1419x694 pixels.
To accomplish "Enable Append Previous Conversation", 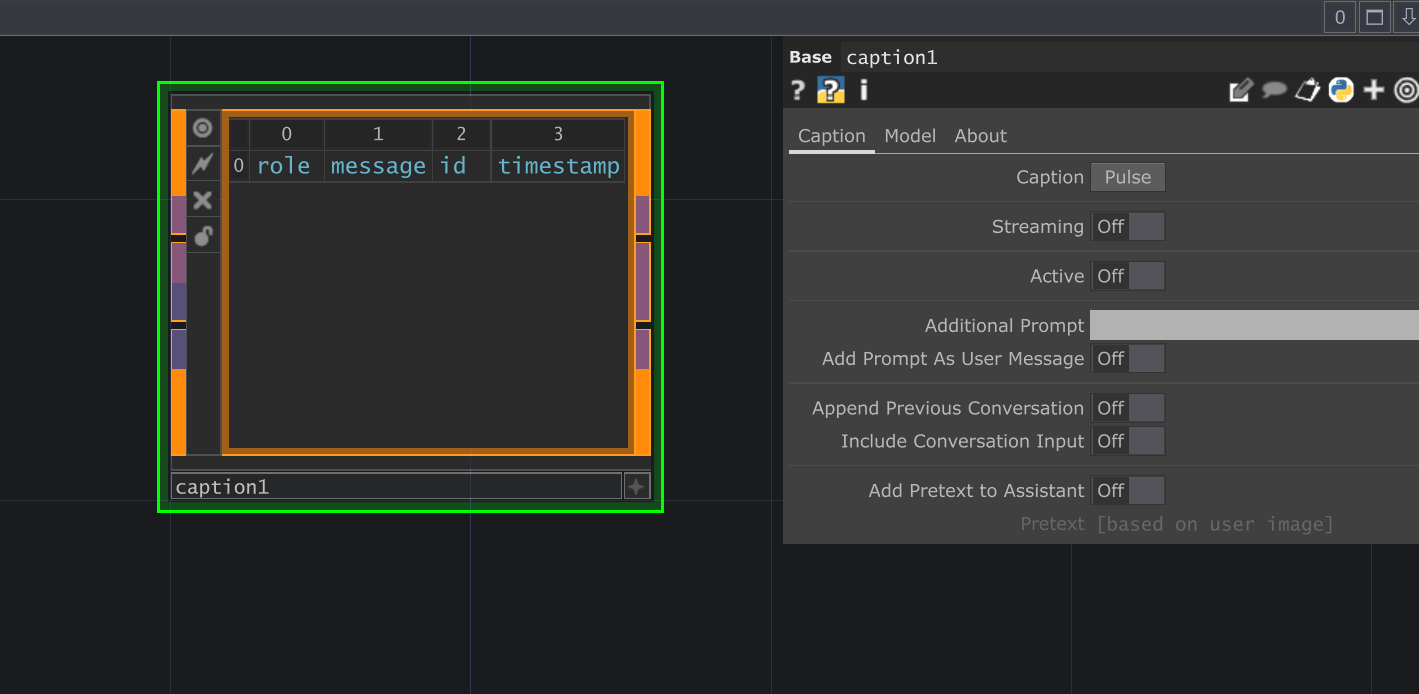I will (1128, 408).
